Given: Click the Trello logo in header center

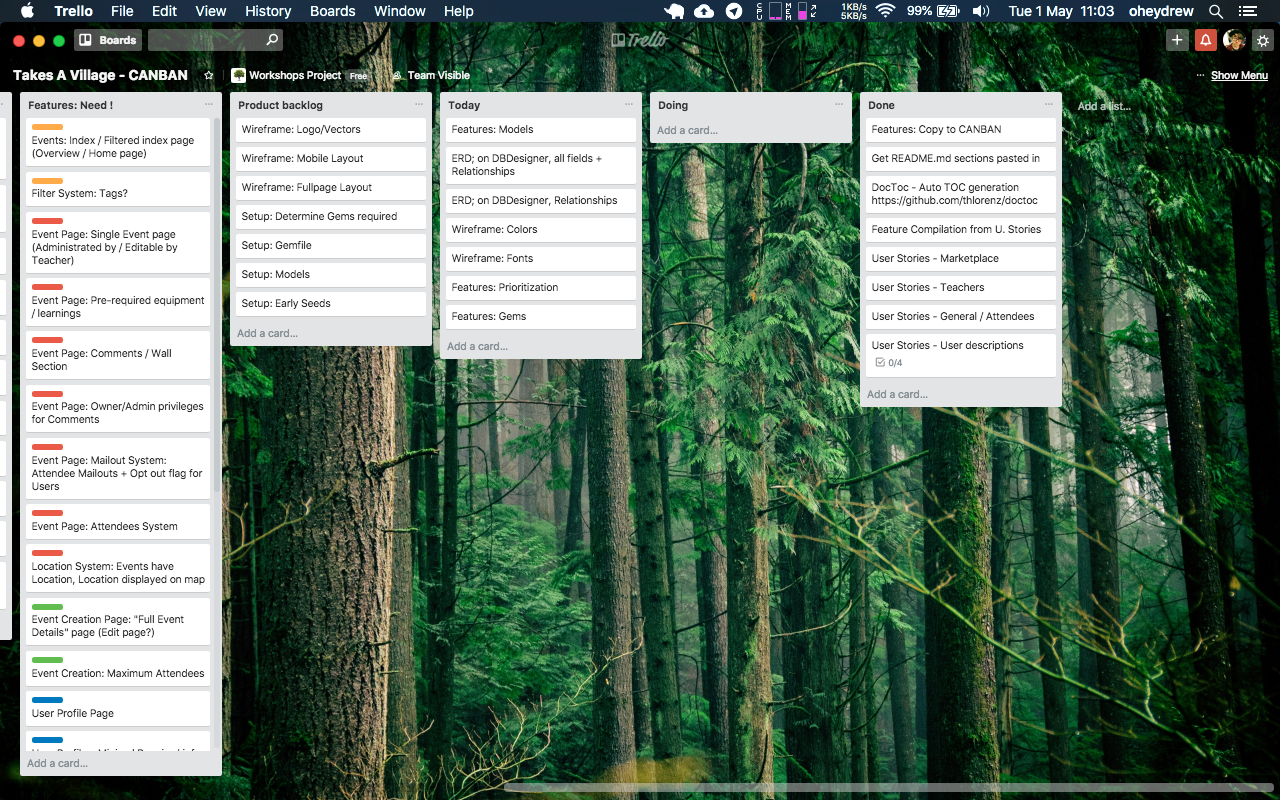Looking at the screenshot, I should coord(639,40).
